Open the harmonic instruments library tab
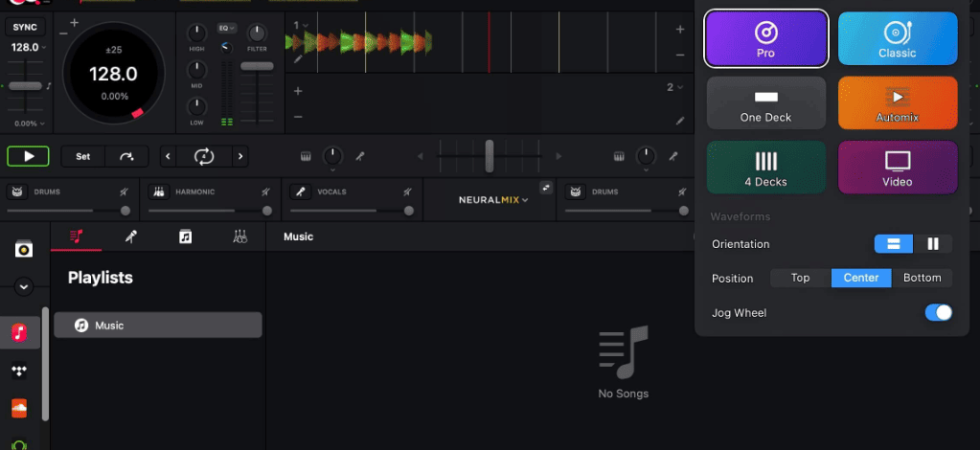 tap(240, 236)
